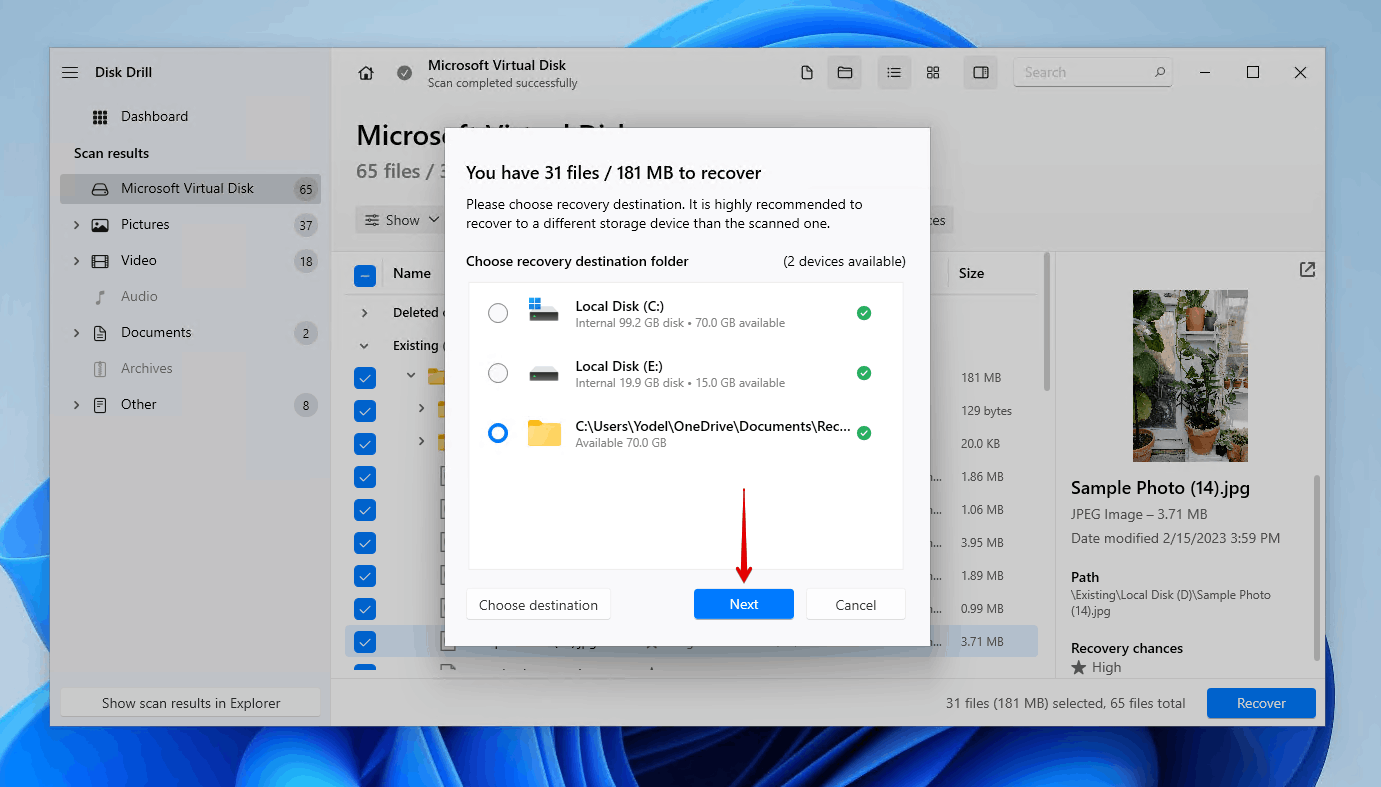Sort by the Size column header
This screenshot has height=787, width=1381.
[x=971, y=273]
